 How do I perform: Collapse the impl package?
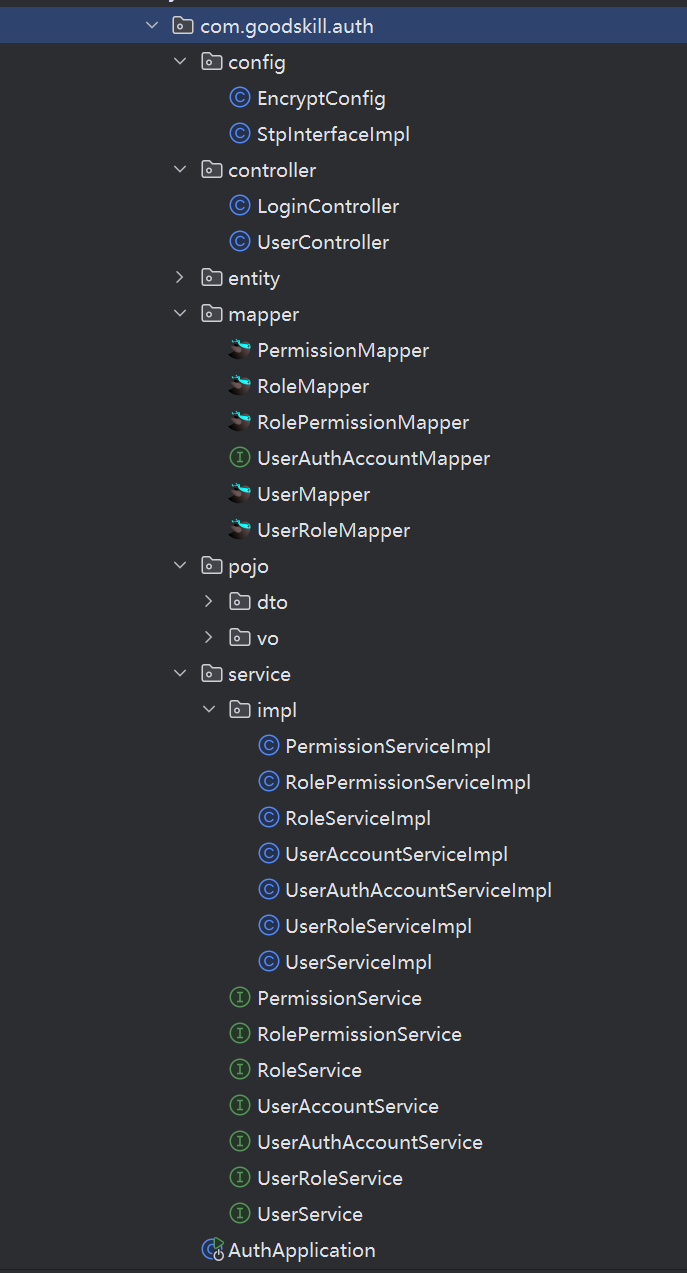point(208,710)
